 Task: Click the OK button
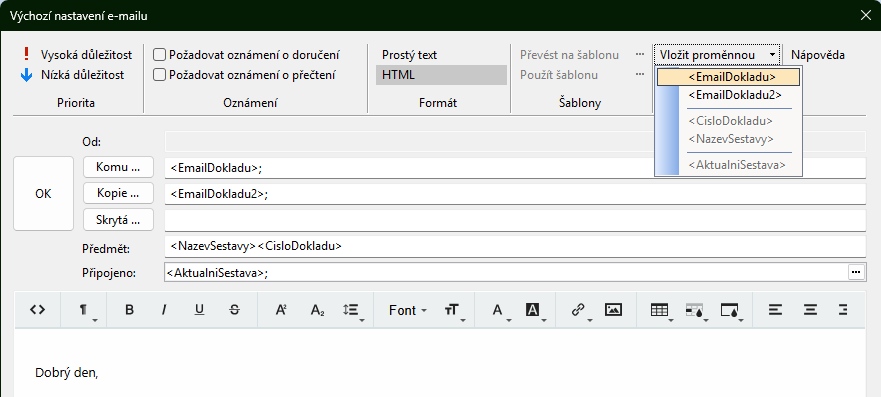pos(43,193)
